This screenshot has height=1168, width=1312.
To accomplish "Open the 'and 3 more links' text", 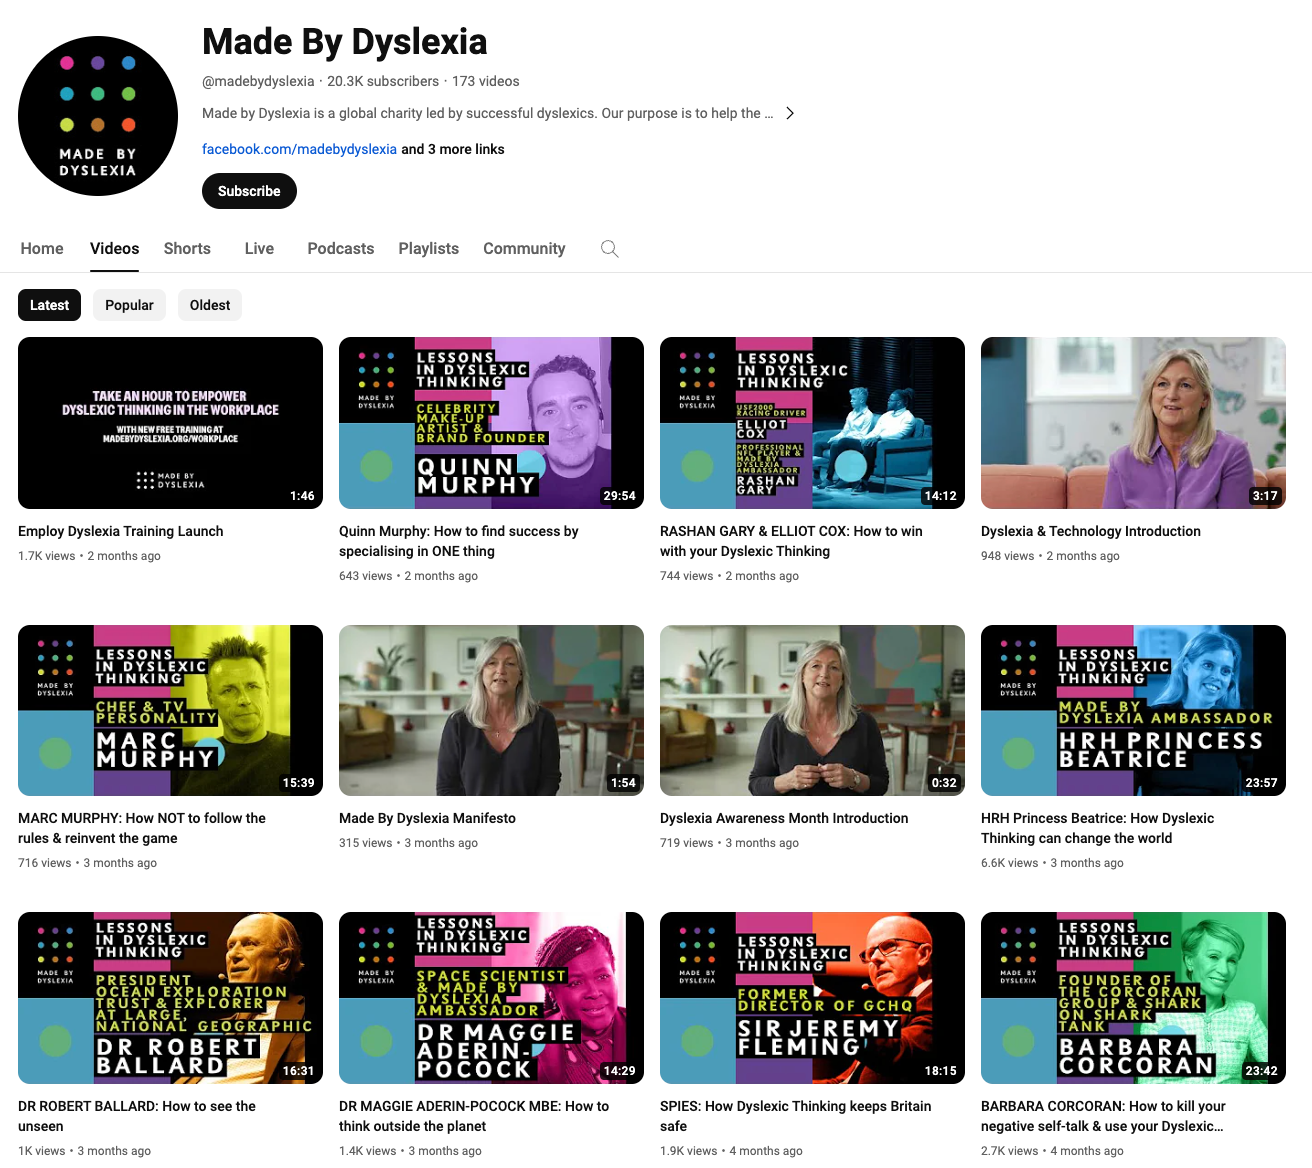I will (453, 149).
